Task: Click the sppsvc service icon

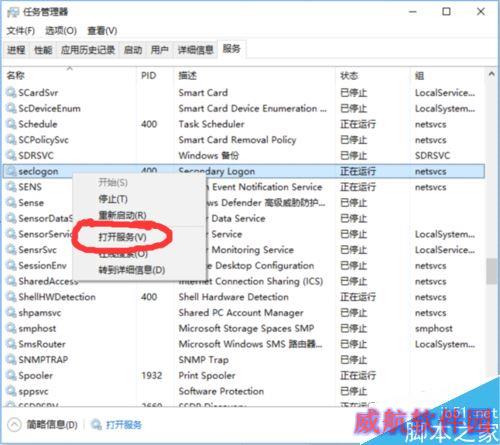Action: tap(12, 391)
